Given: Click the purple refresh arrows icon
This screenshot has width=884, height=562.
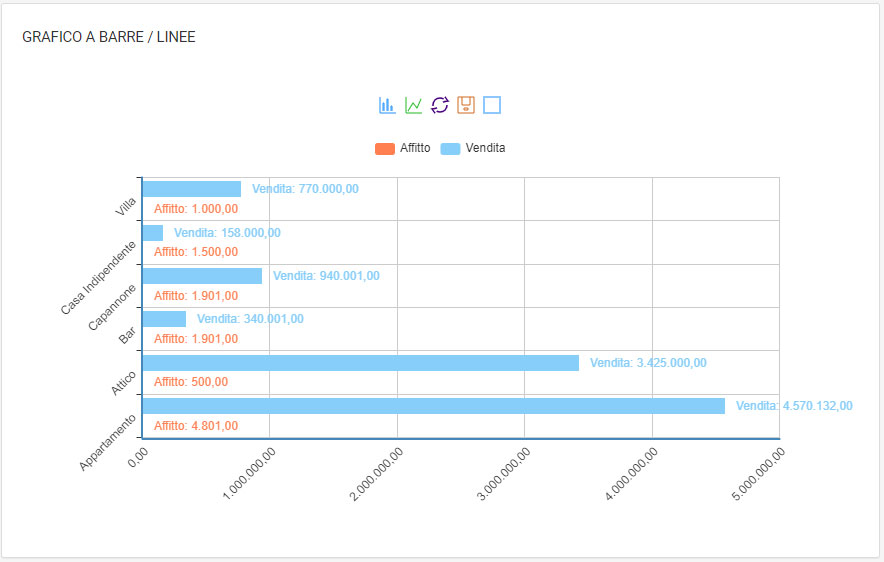Looking at the screenshot, I should [439, 105].
